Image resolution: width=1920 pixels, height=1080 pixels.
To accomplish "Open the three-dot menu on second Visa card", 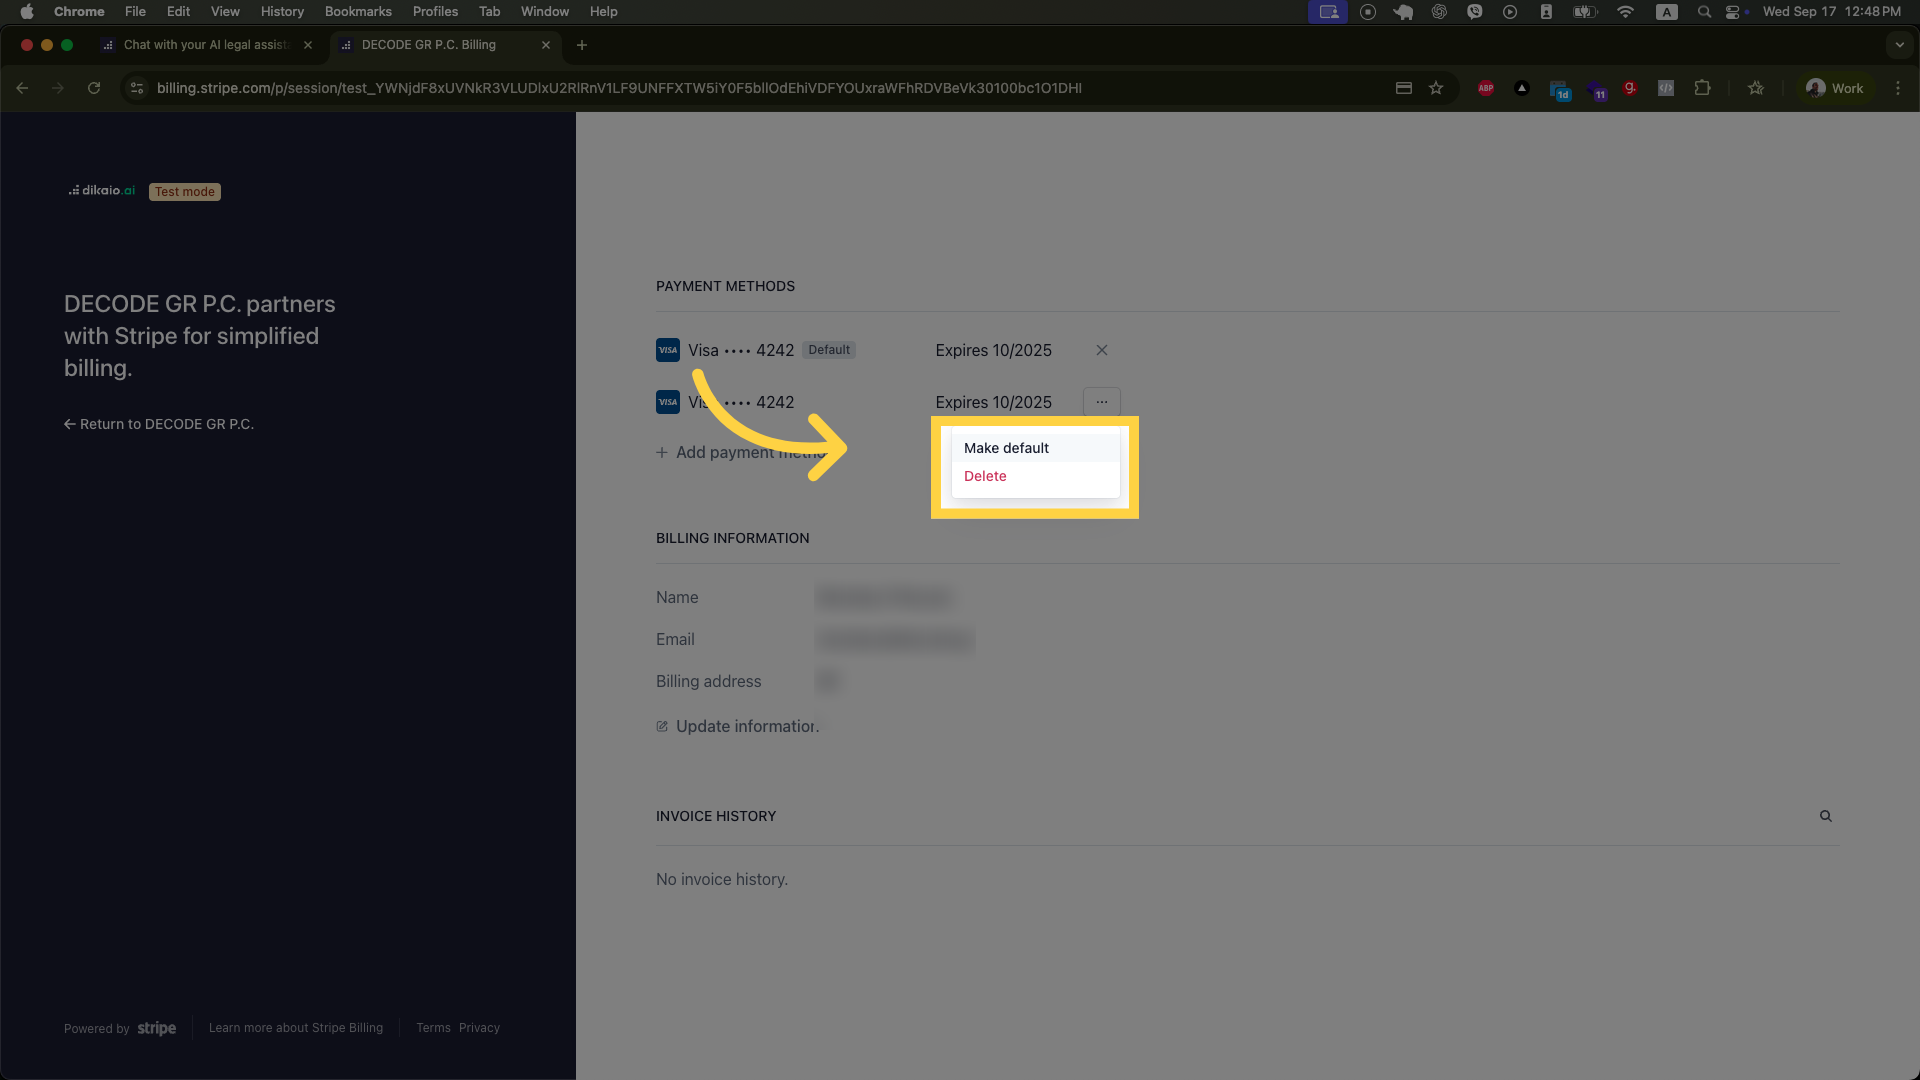I will pyautogui.click(x=1101, y=402).
